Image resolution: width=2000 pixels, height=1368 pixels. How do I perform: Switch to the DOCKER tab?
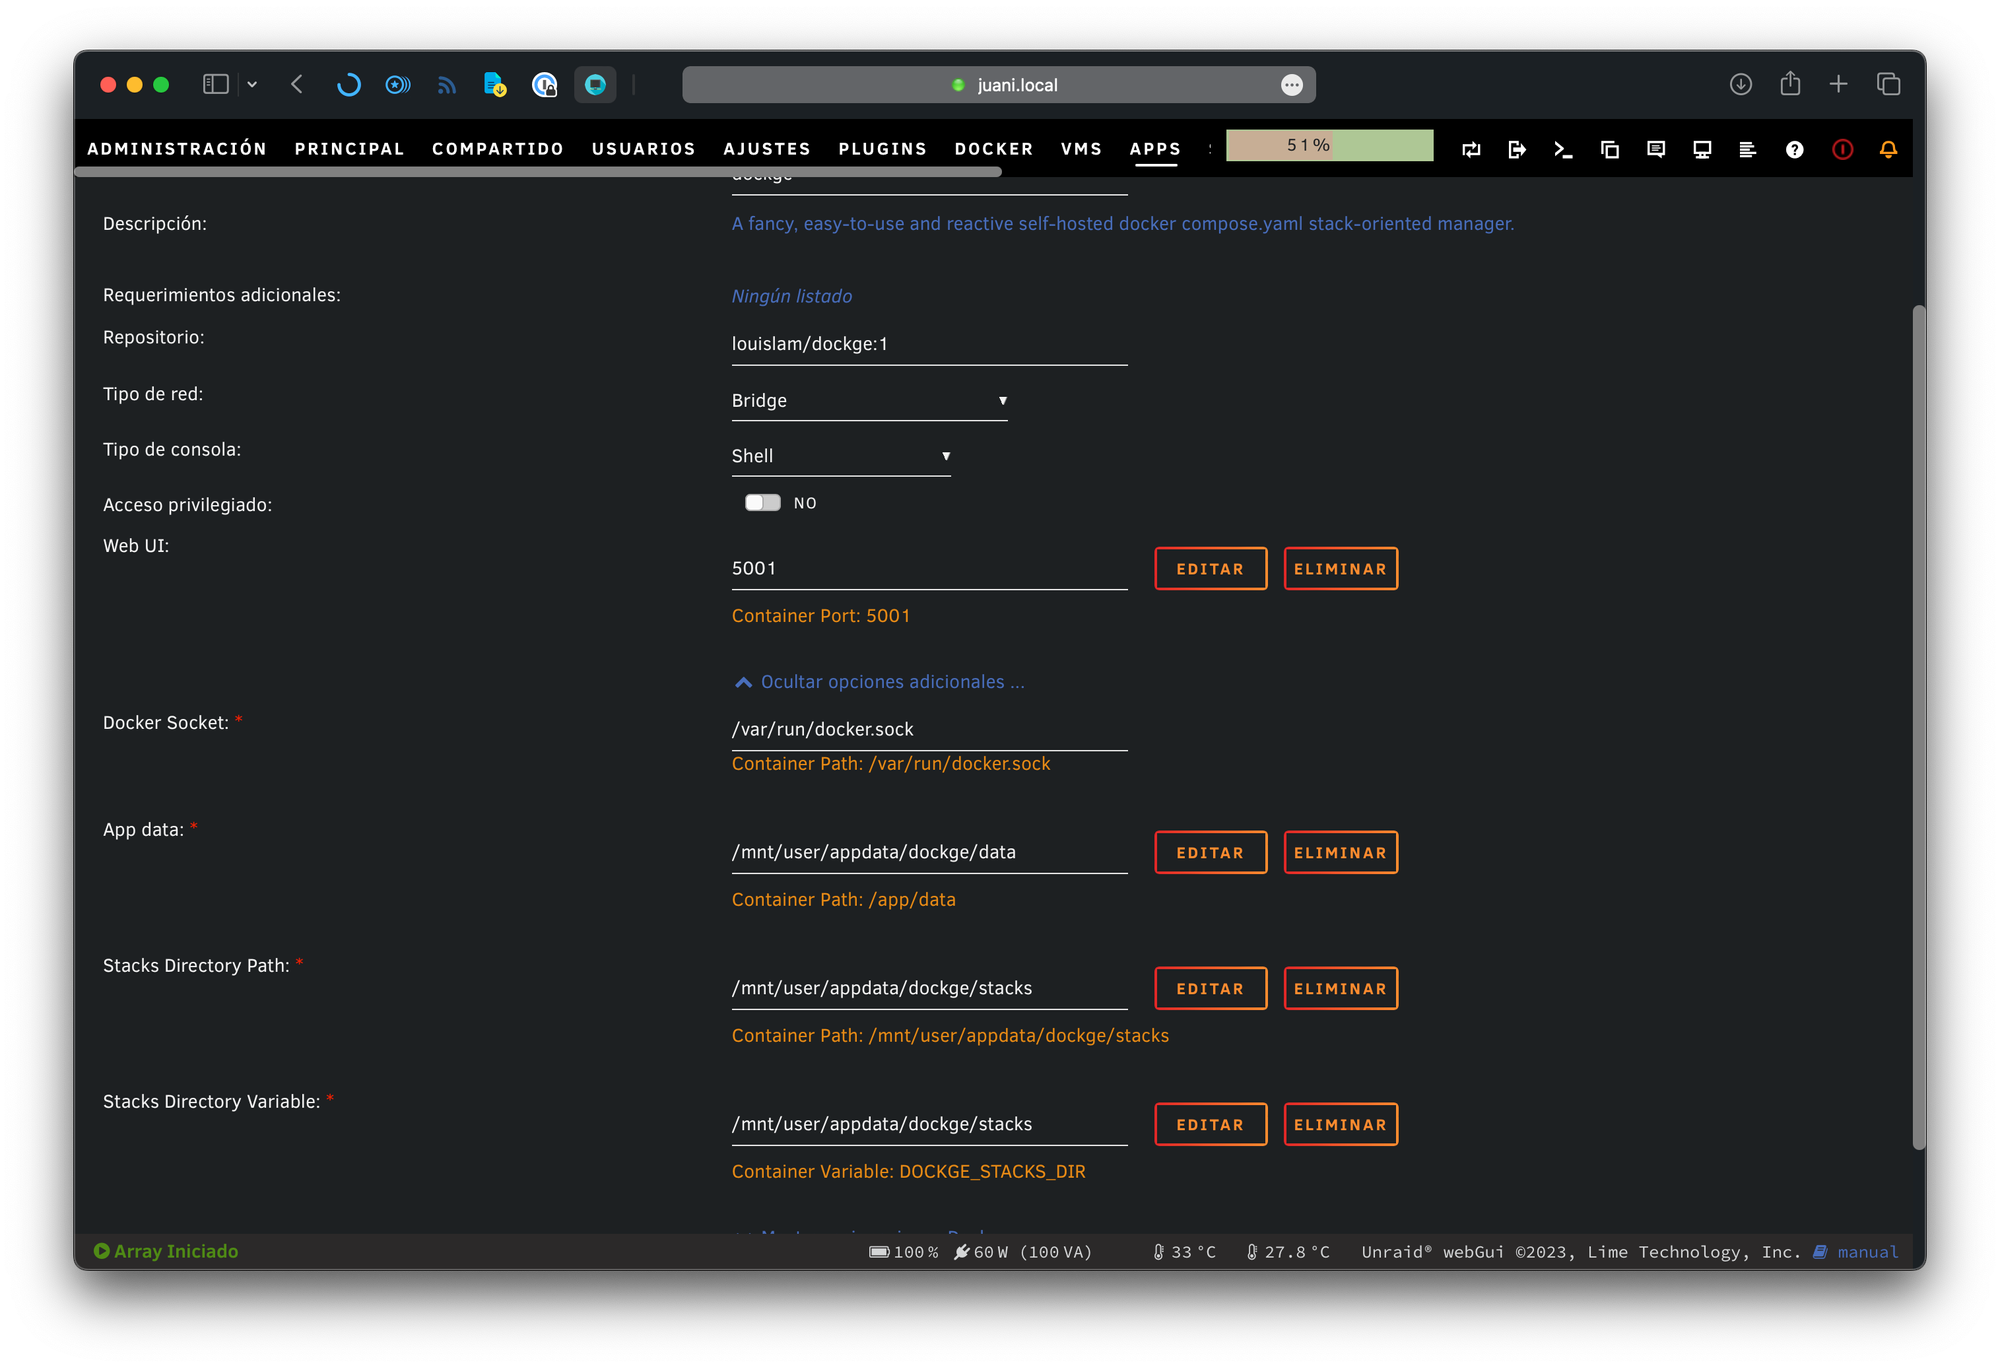[994, 149]
